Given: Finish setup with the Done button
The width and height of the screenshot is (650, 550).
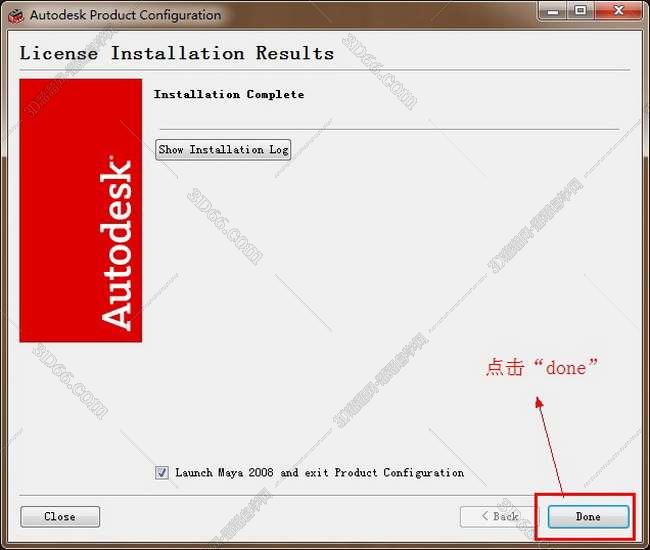Looking at the screenshot, I should [x=588, y=516].
